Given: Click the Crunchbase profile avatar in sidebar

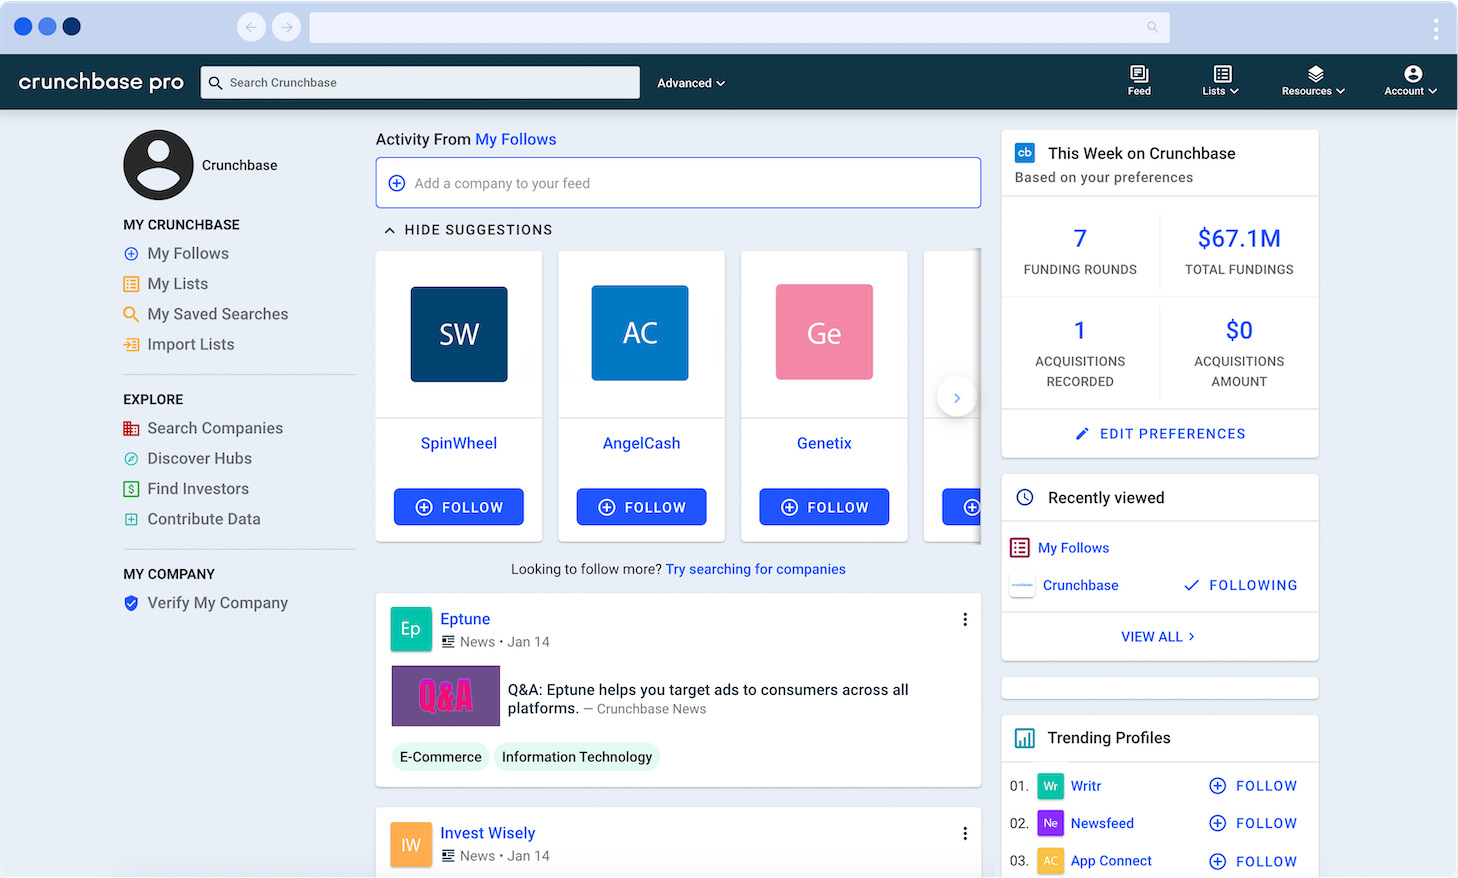Looking at the screenshot, I should 158,165.
